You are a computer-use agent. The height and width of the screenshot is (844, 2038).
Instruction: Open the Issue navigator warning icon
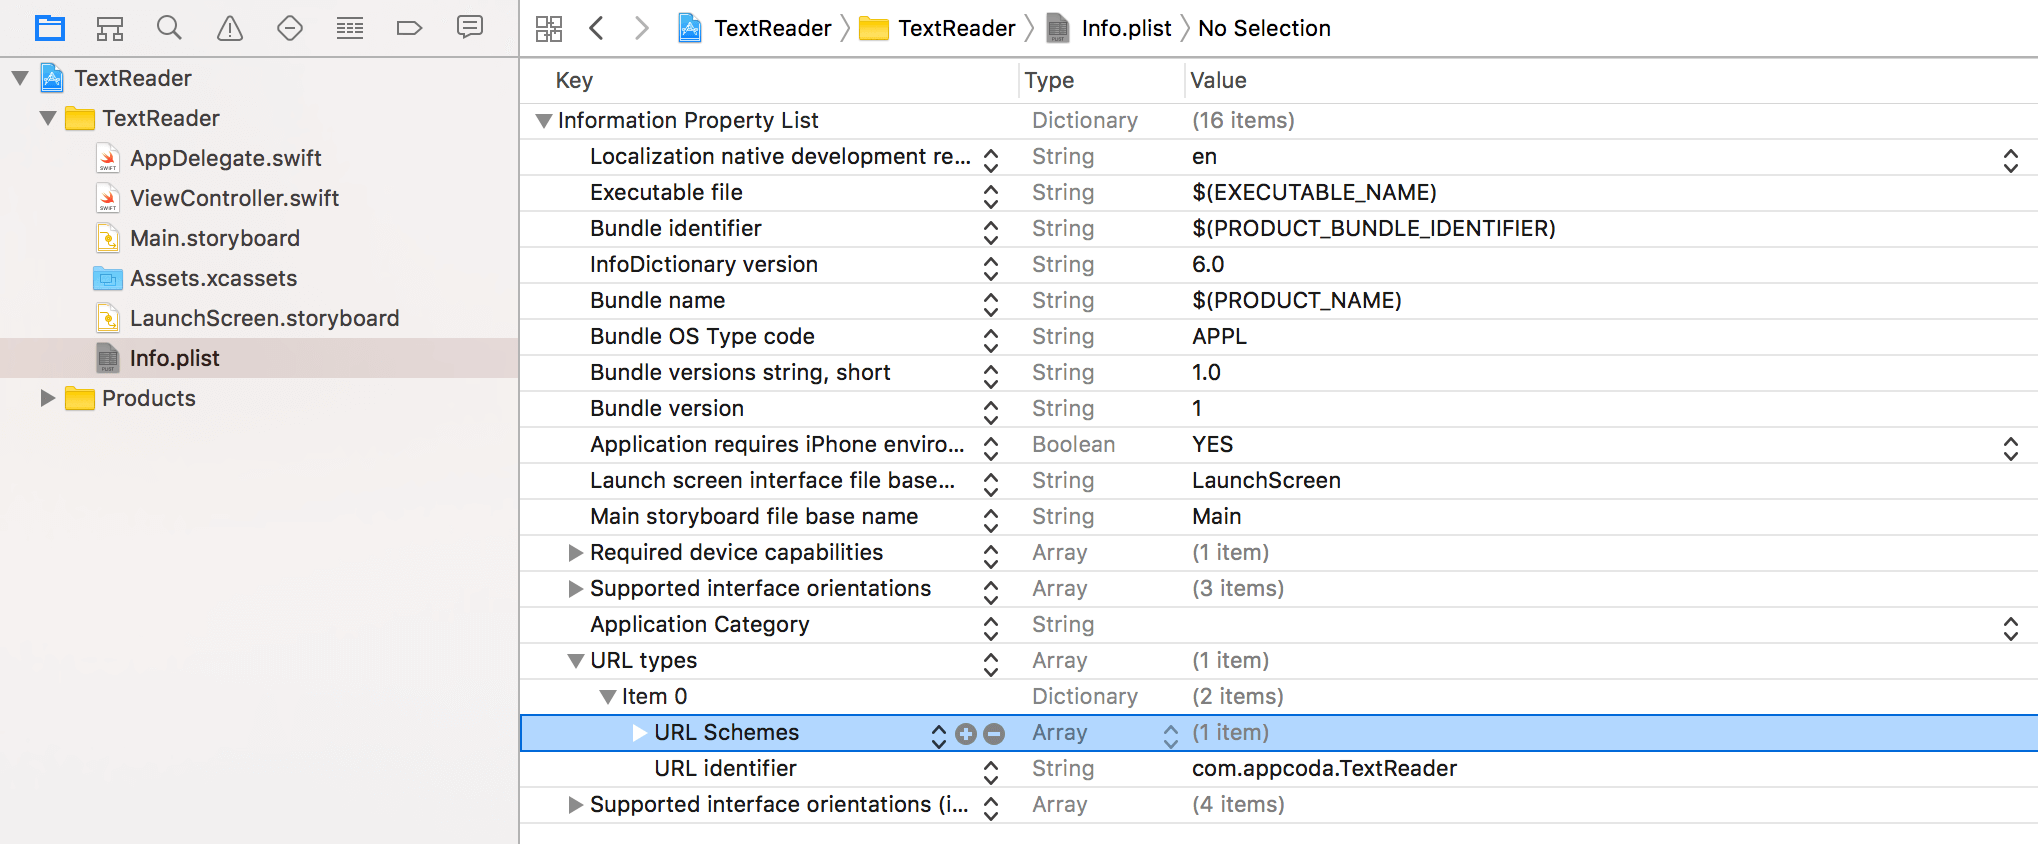click(x=230, y=28)
